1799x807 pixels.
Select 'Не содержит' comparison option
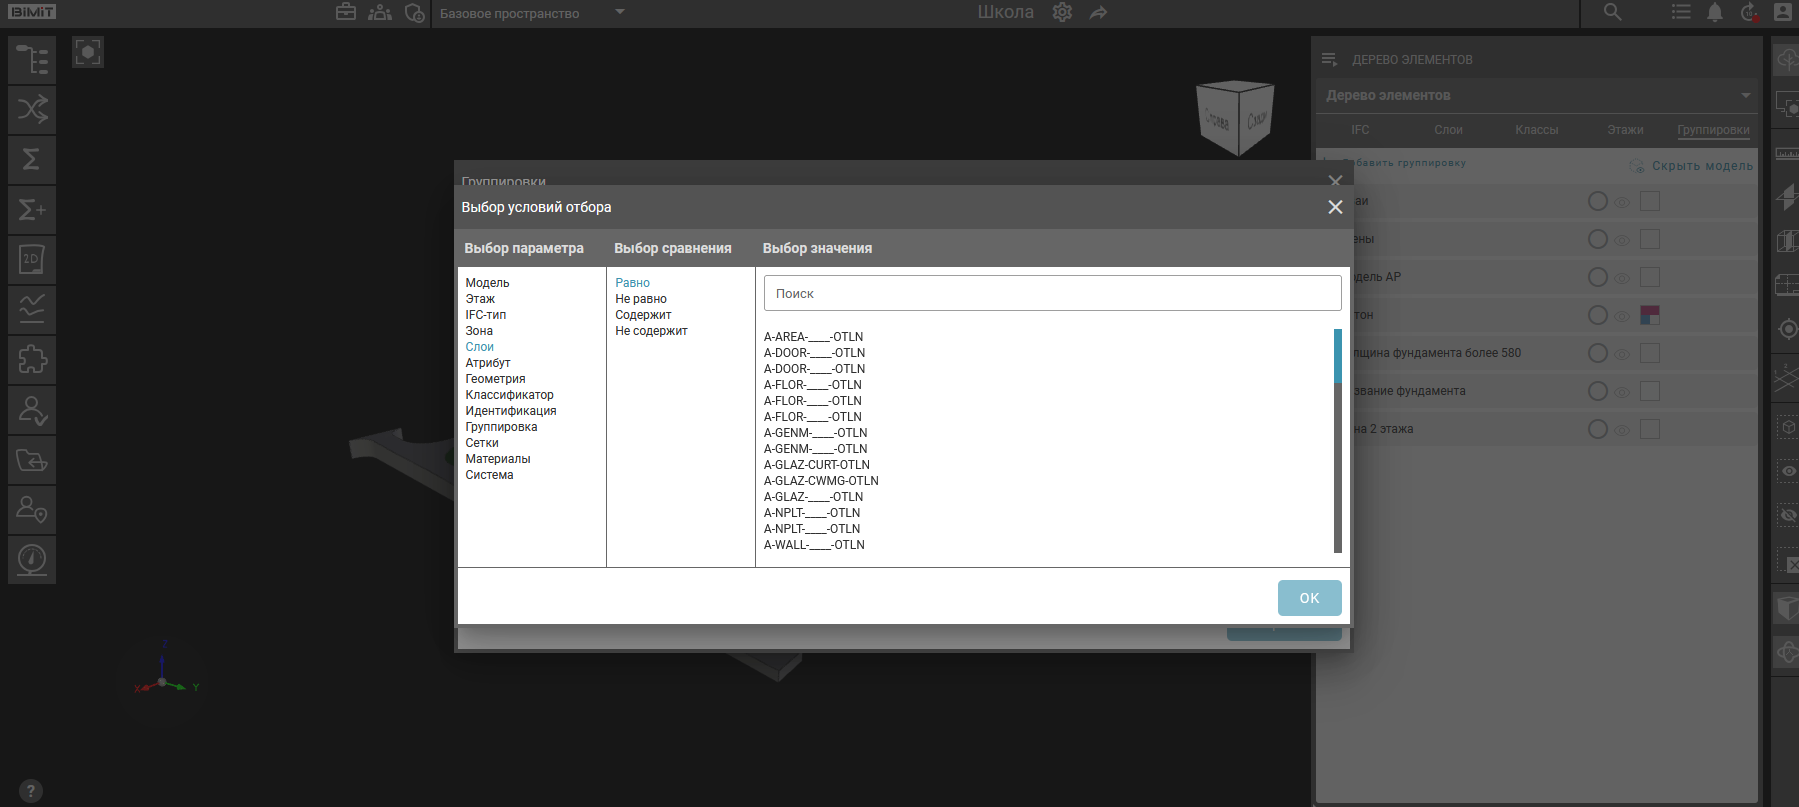point(651,331)
